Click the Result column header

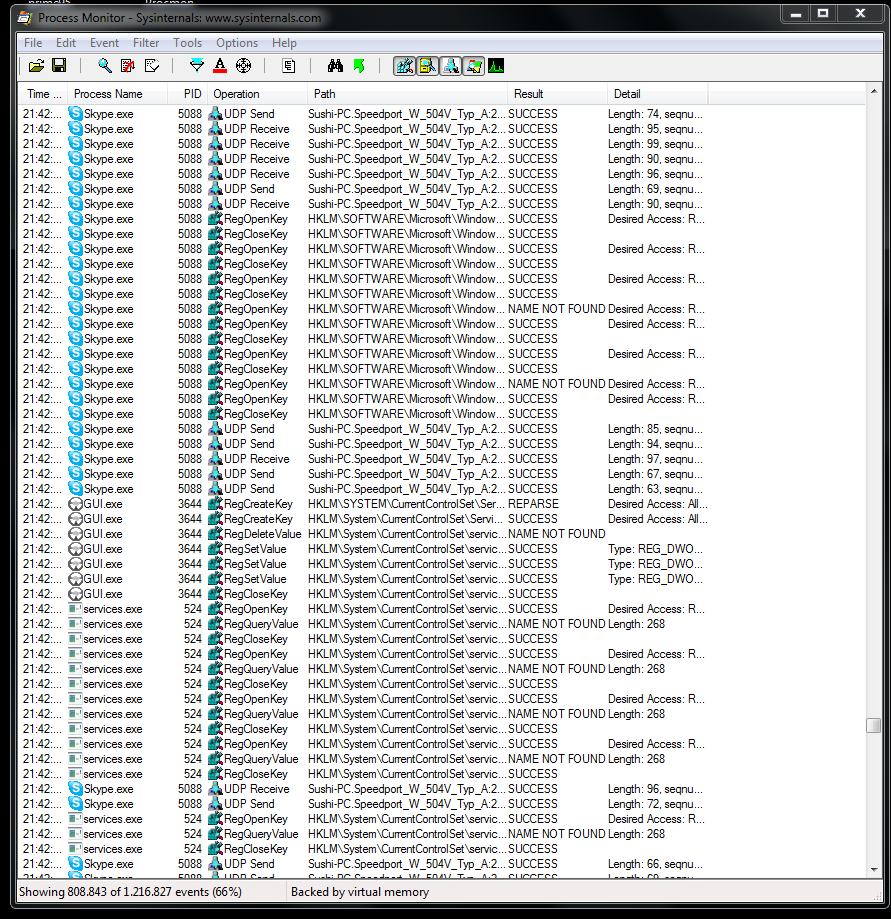[x=557, y=94]
